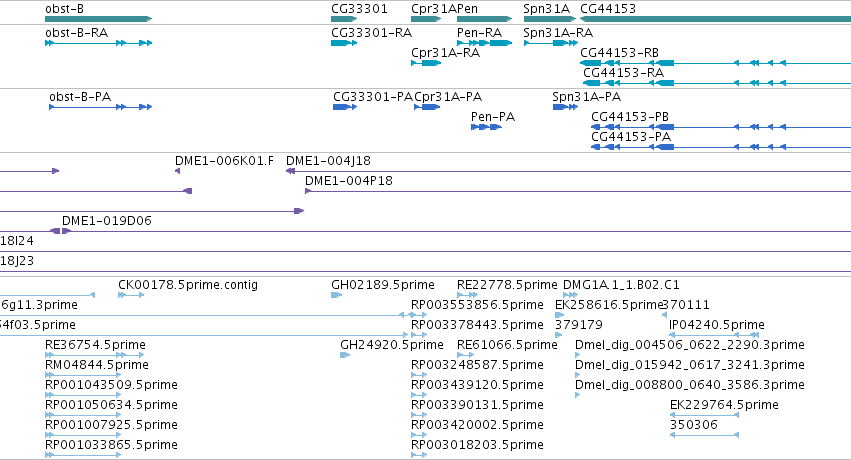Click the RP001007925.5prime EST label
The height and width of the screenshot is (460, 851).
click(x=111, y=425)
